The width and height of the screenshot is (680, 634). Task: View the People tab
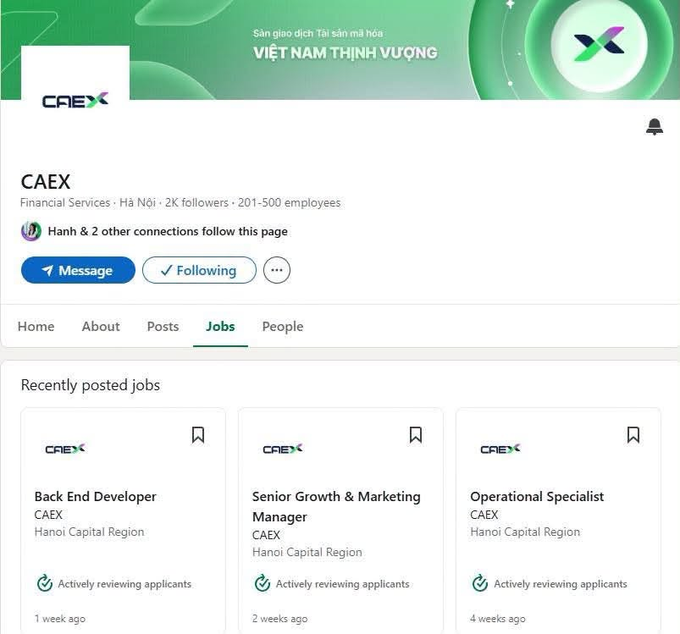tap(283, 326)
